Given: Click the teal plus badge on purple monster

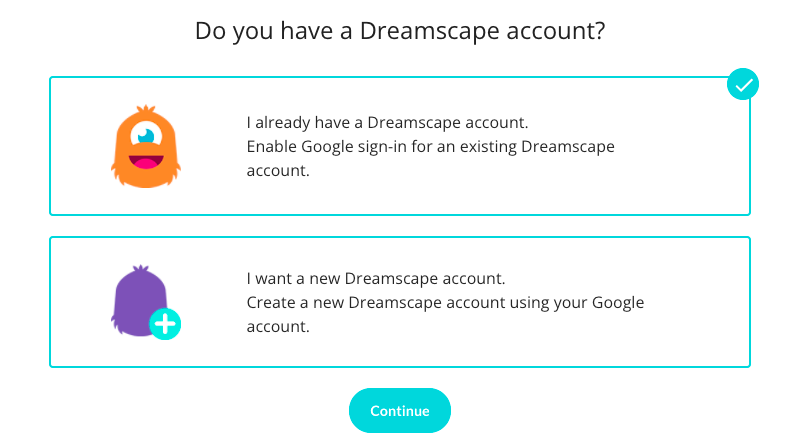Looking at the screenshot, I should coord(165,324).
